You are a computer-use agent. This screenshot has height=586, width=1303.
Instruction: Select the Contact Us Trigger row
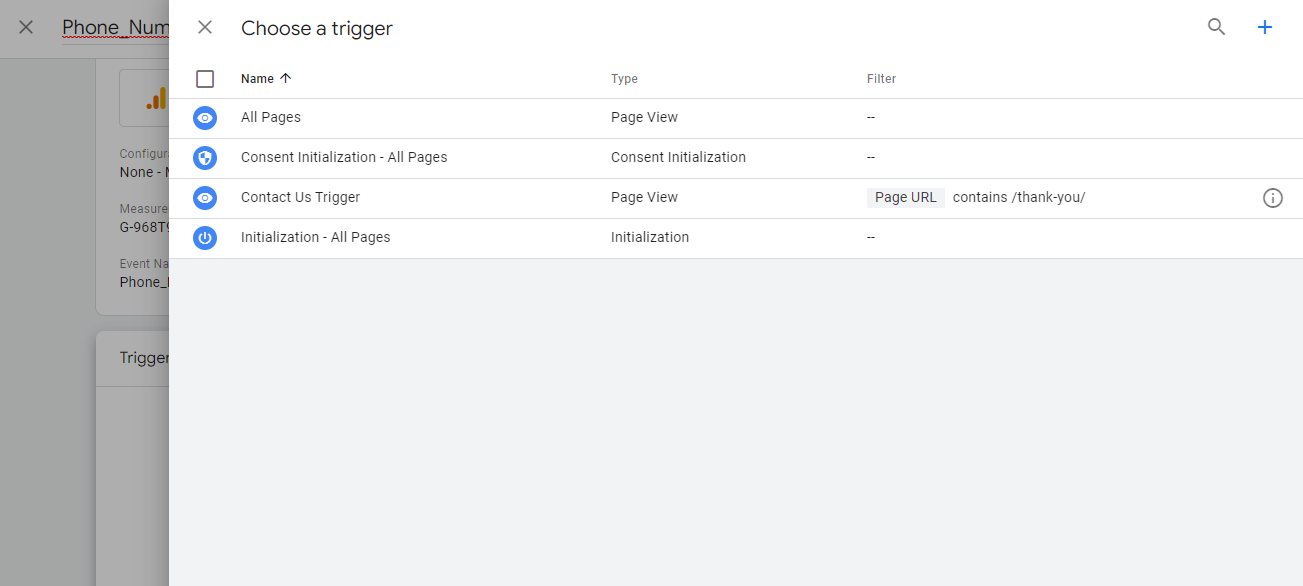point(300,198)
